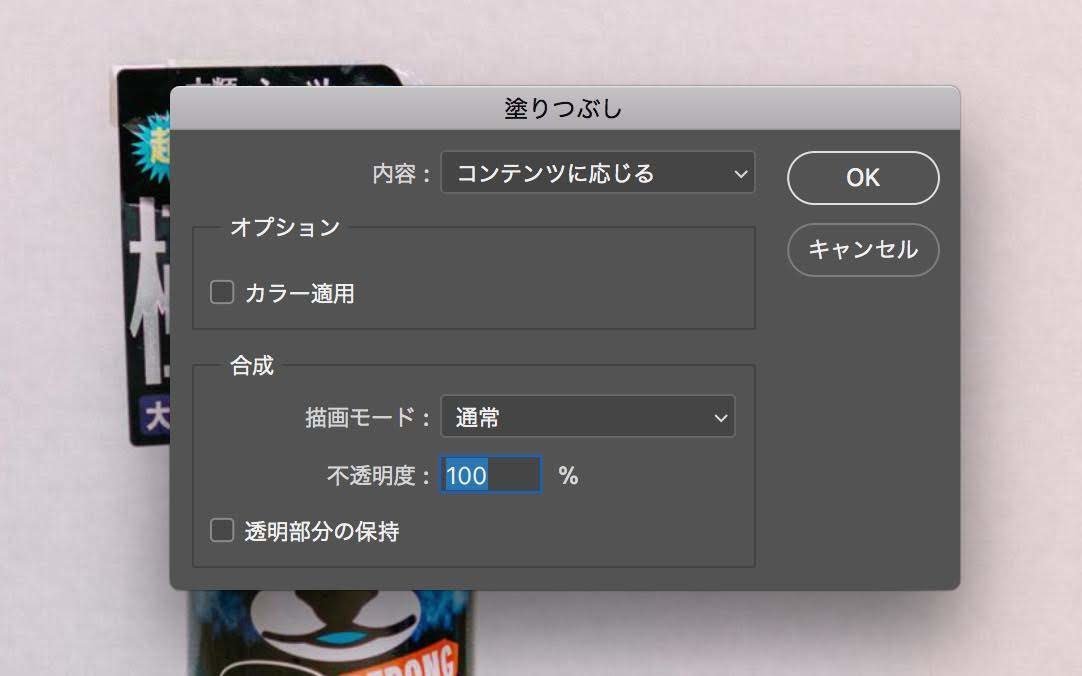Viewport: 1082px width, 676px height.
Task: Enable the カラー適用 checkbox
Action: coord(222,292)
